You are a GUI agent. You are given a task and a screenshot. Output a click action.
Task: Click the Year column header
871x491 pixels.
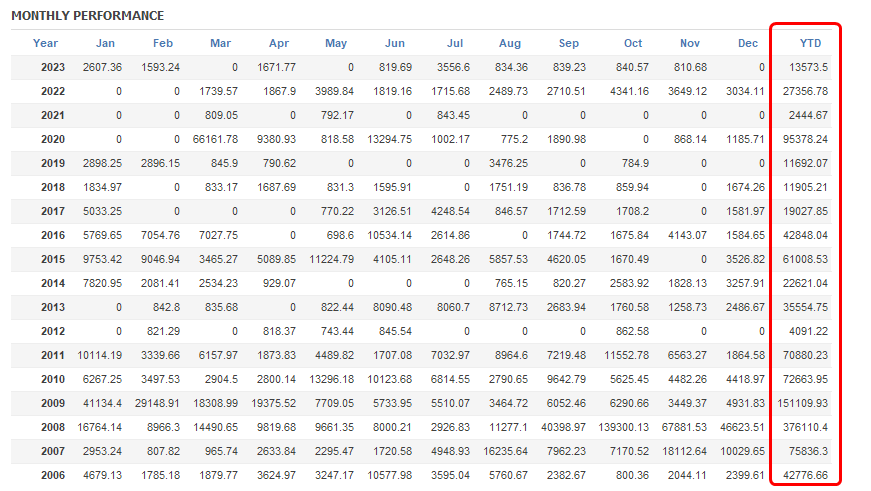[45, 43]
